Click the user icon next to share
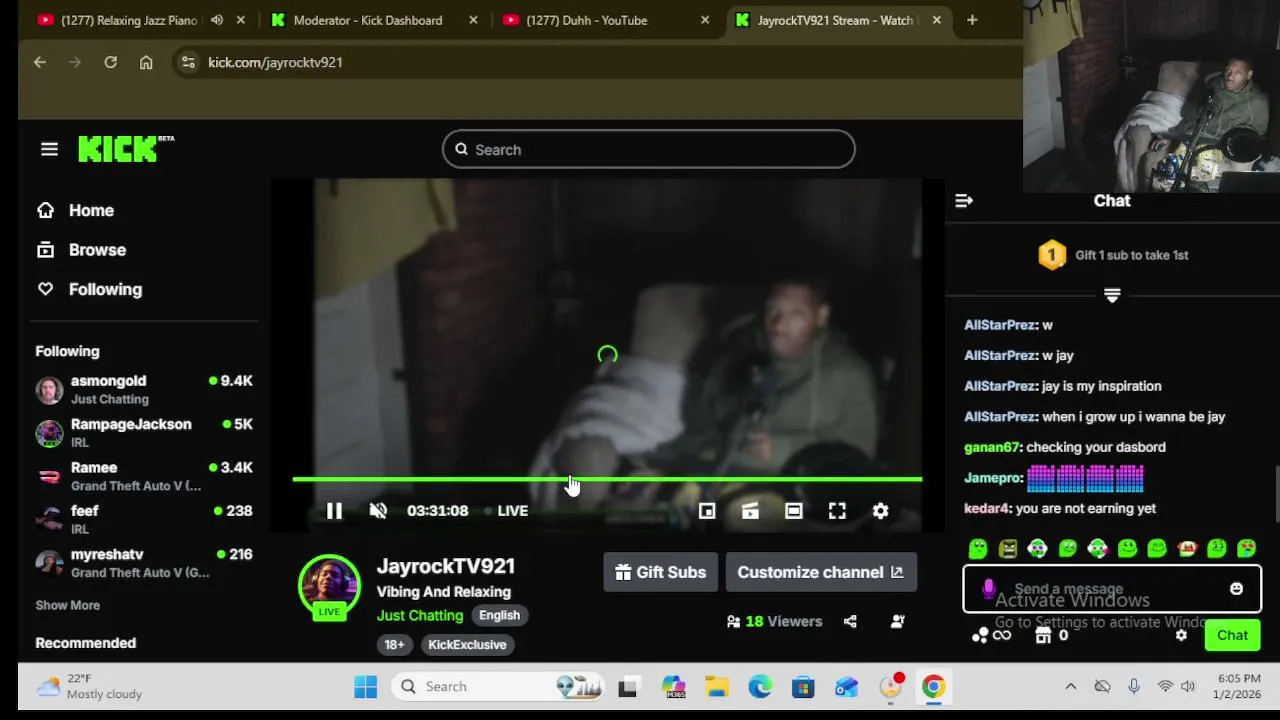The image size is (1280, 720). 898,621
